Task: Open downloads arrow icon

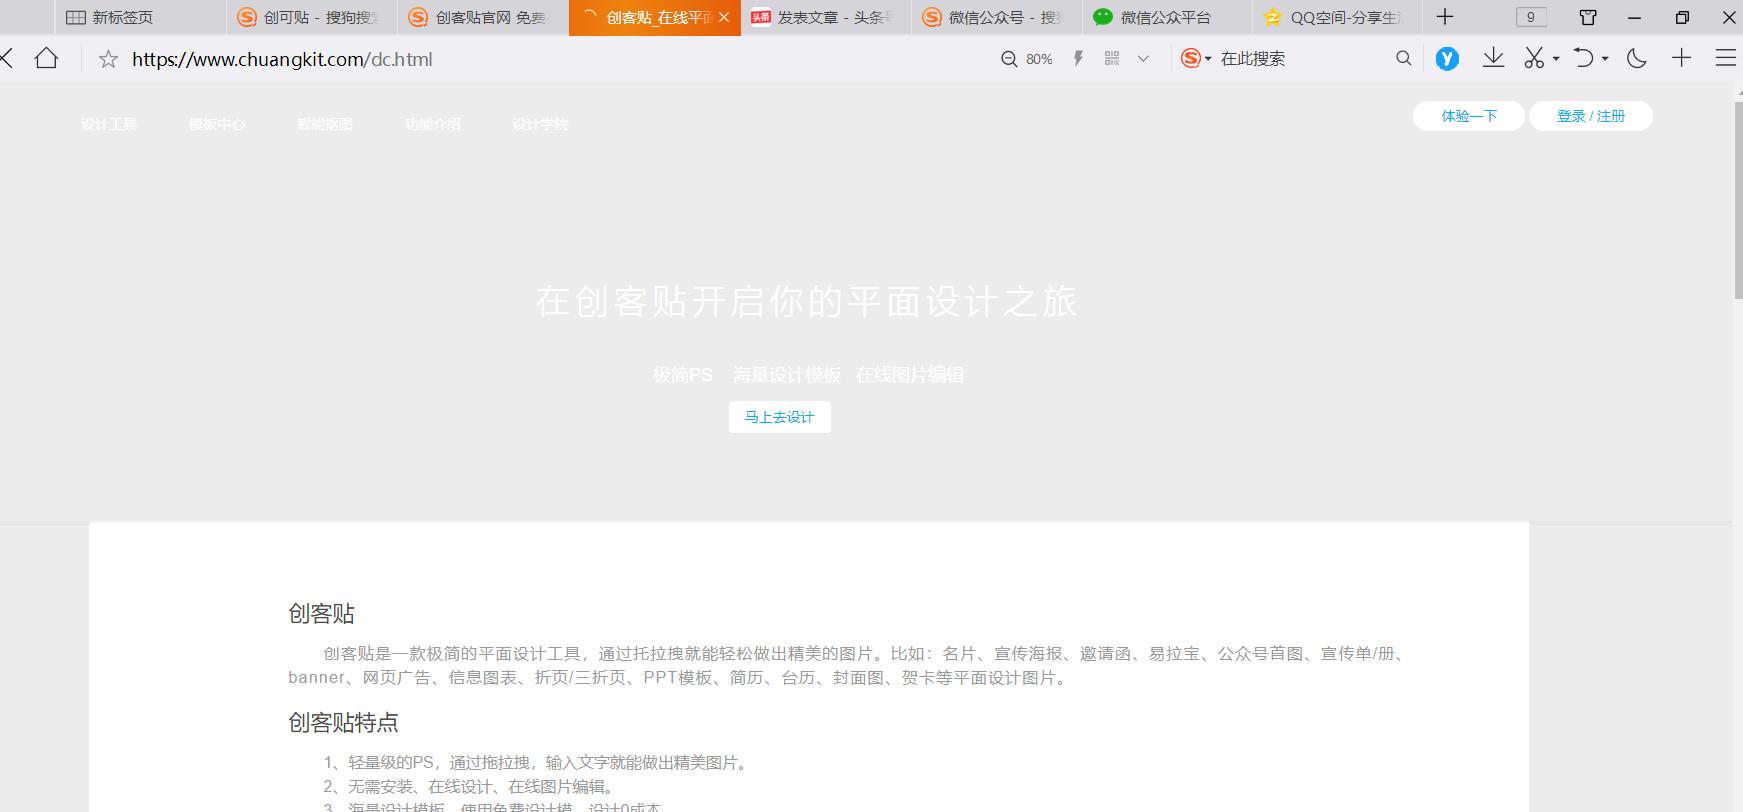Action: (1494, 58)
